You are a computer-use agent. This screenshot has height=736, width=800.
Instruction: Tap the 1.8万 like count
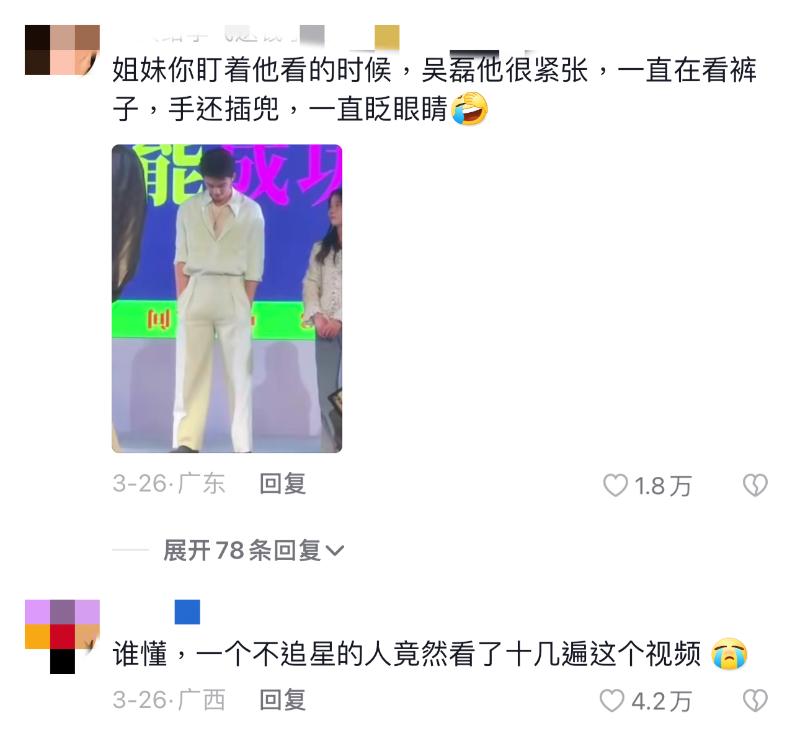pyautogui.click(x=663, y=486)
